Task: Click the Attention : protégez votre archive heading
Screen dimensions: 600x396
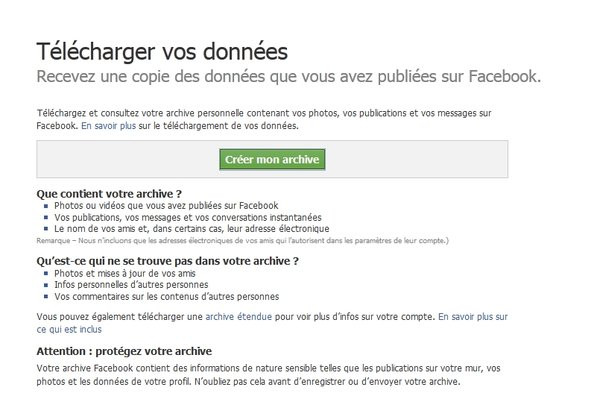Action: (x=124, y=351)
